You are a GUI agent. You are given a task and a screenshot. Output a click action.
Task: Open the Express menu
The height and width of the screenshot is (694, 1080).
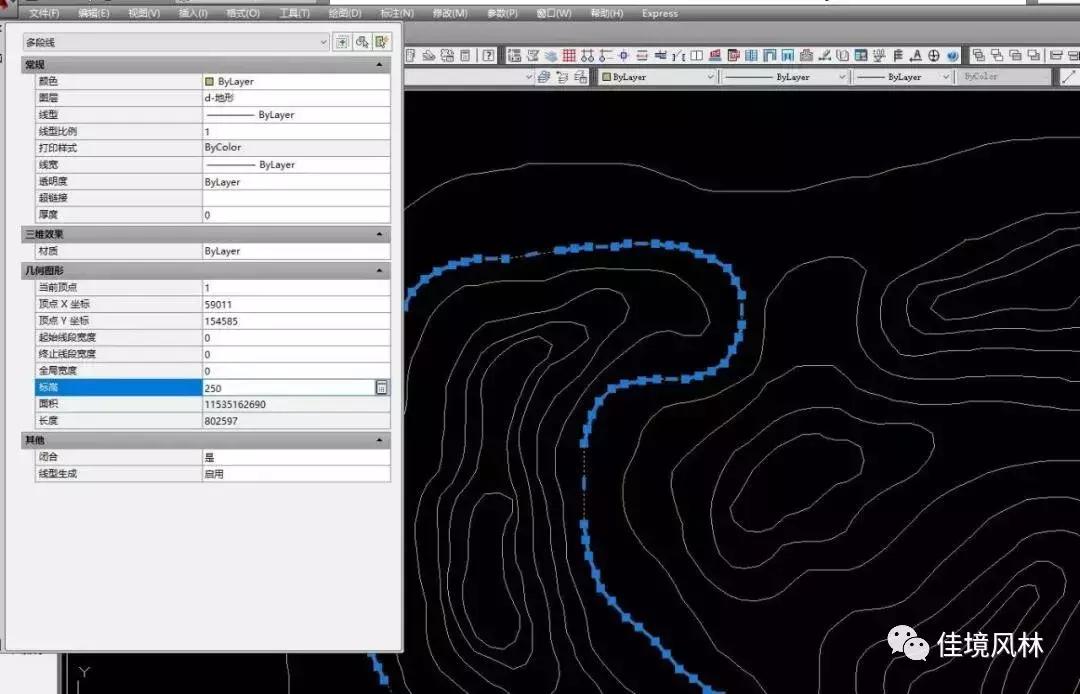(659, 13)
